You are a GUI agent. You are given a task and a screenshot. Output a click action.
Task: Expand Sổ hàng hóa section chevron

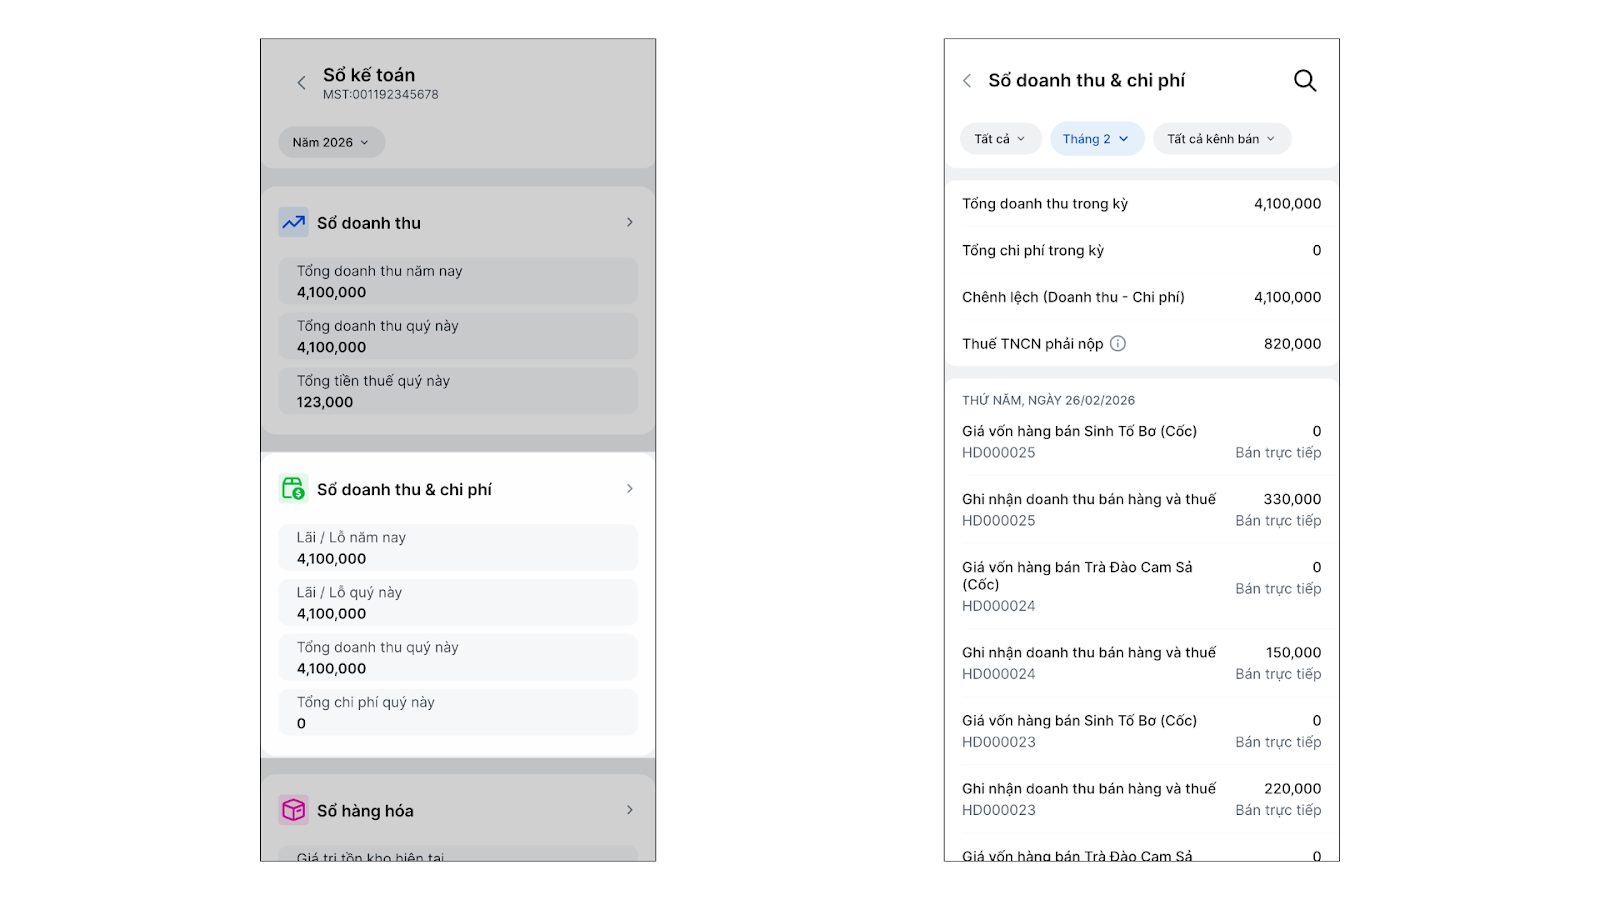pos(629,810)
